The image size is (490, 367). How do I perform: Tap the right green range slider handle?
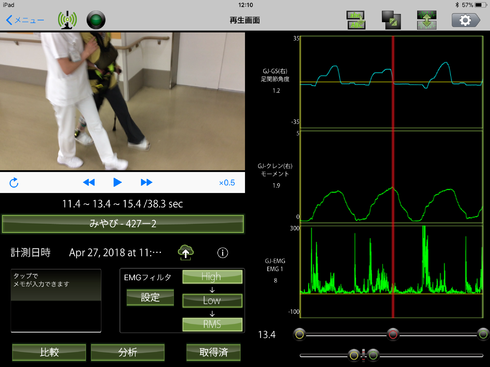coord(483,334)
